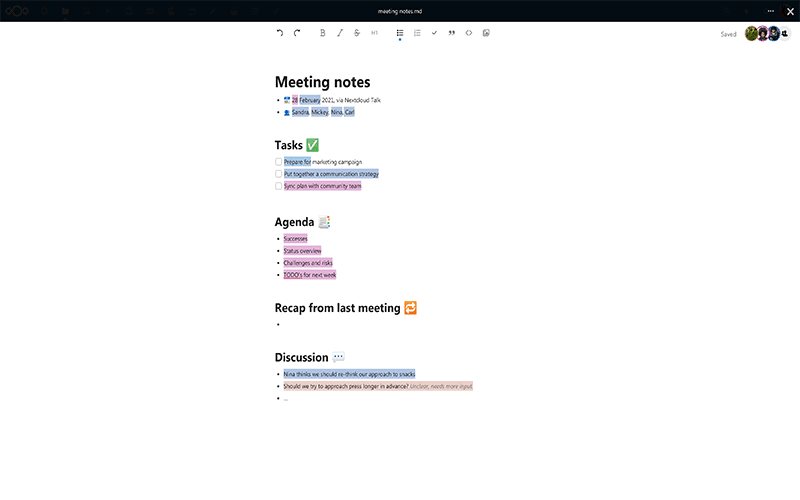Switch to an ordered numbered list
800x500 pixels.
pyautogui.click(x=417, y=33)
